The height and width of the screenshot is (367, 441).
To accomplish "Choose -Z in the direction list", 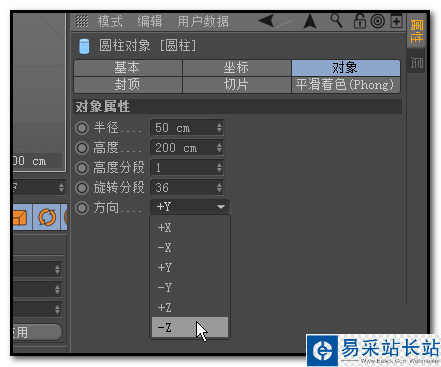I will 190,327.
